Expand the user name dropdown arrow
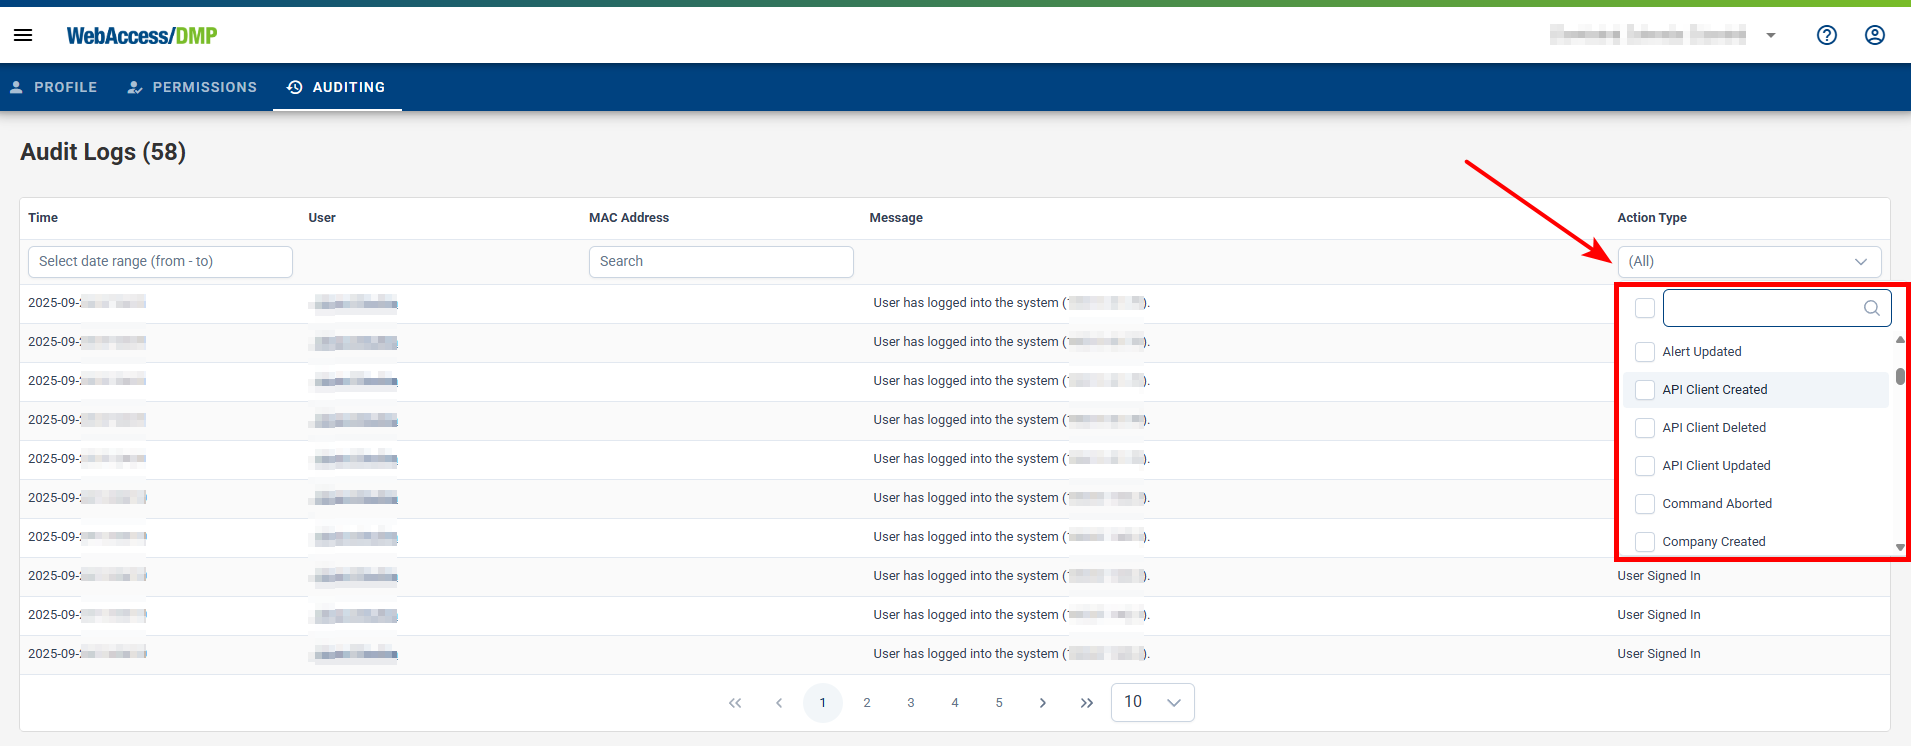 1770,35
